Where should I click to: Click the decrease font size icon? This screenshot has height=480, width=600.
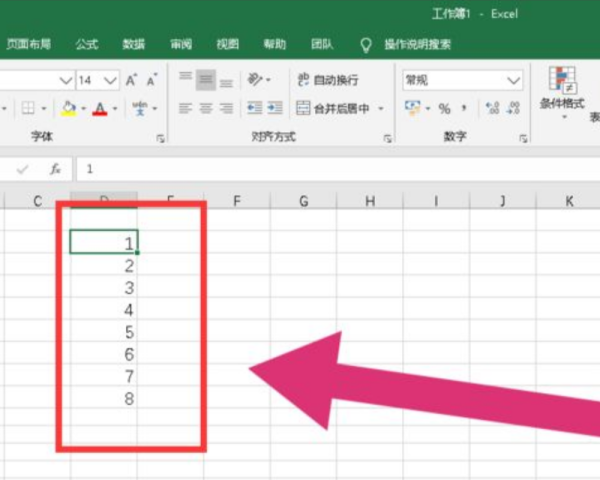pyautogui.click(x=152, y=80)
